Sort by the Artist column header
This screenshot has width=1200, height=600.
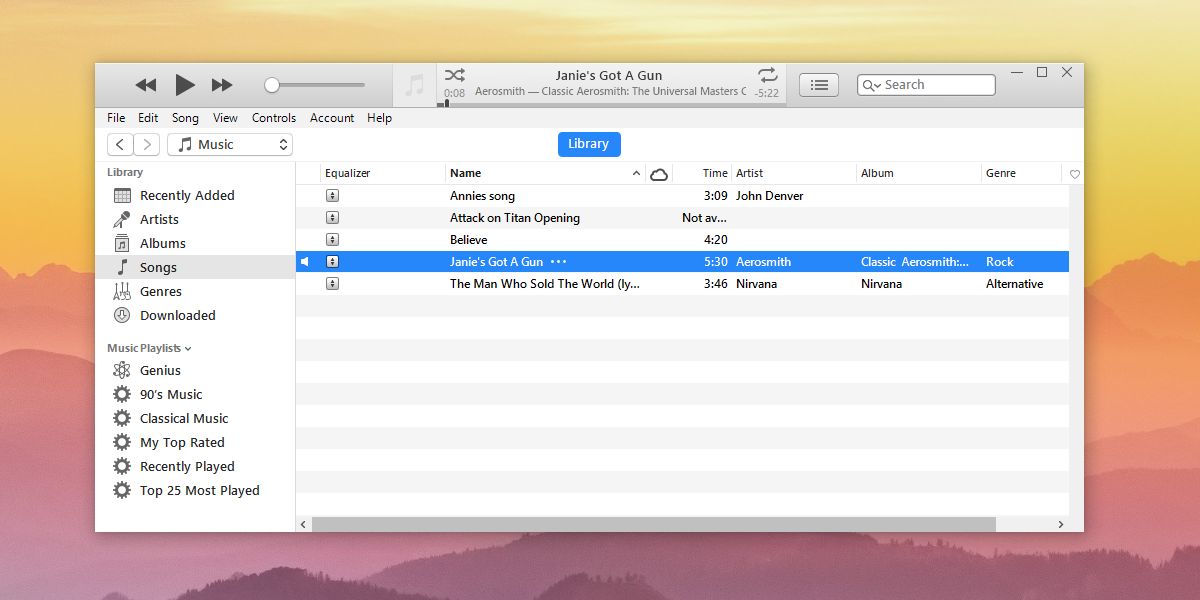tap(794, 174)
